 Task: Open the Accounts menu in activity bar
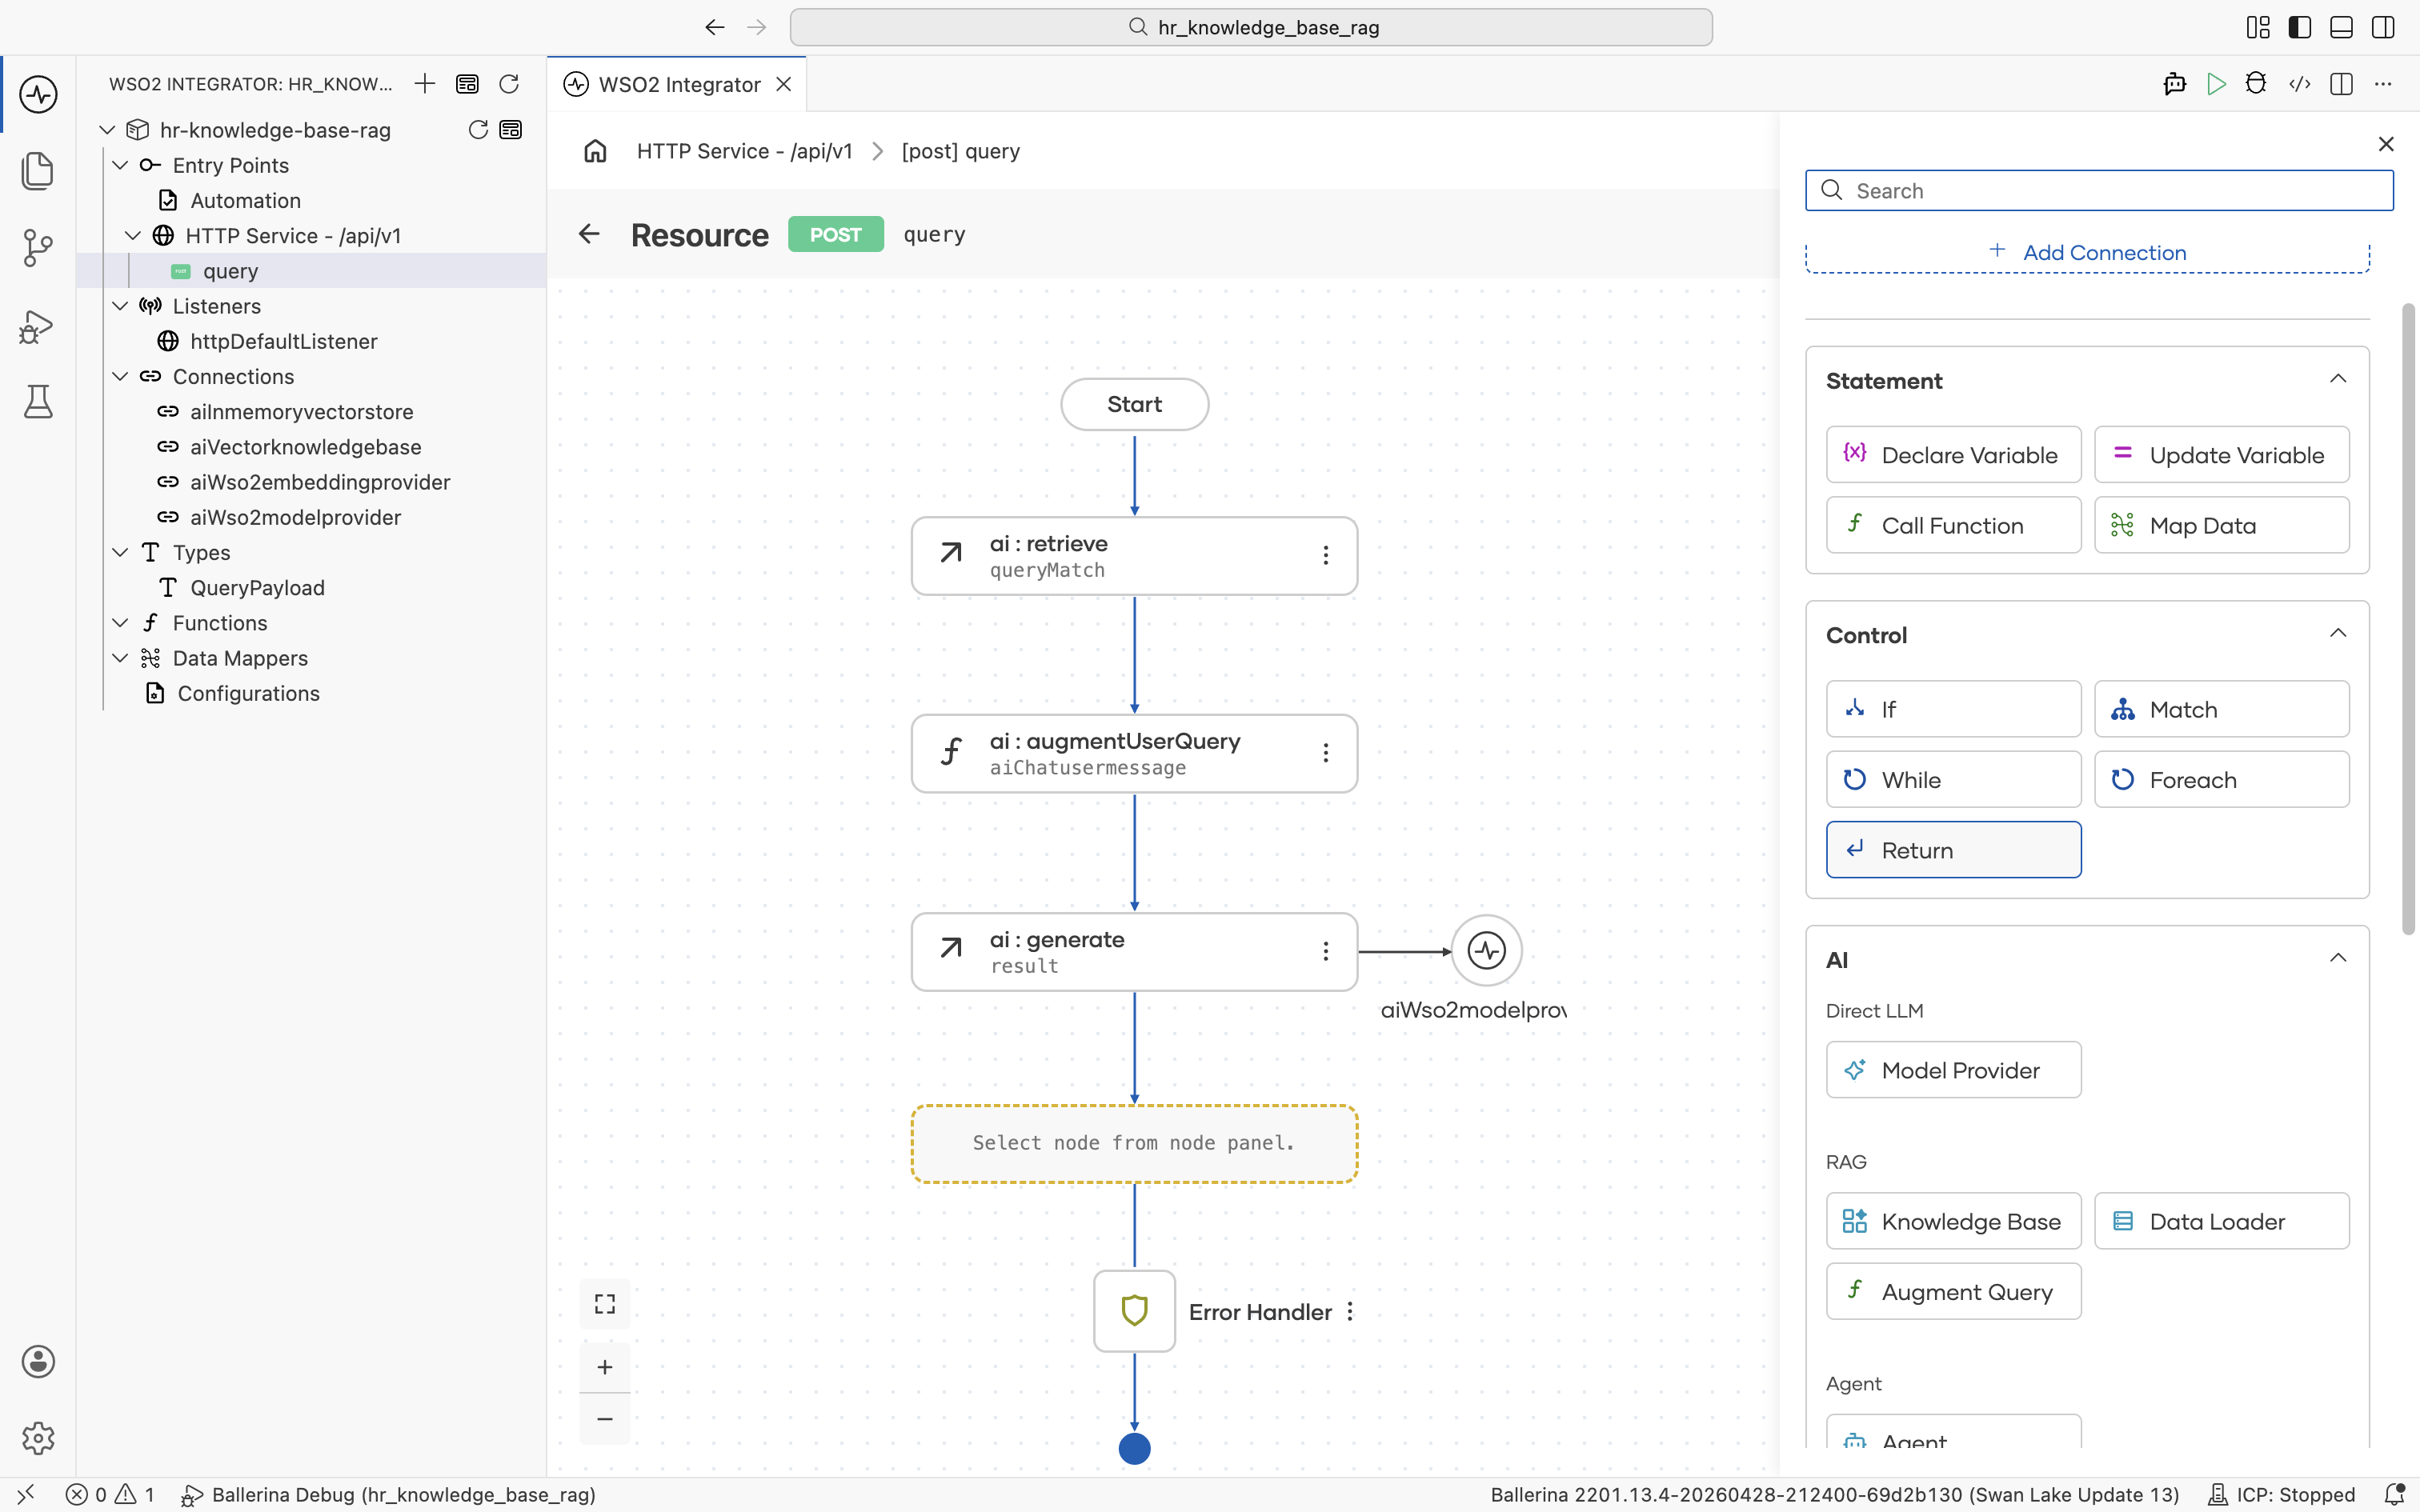[38, 1361]
